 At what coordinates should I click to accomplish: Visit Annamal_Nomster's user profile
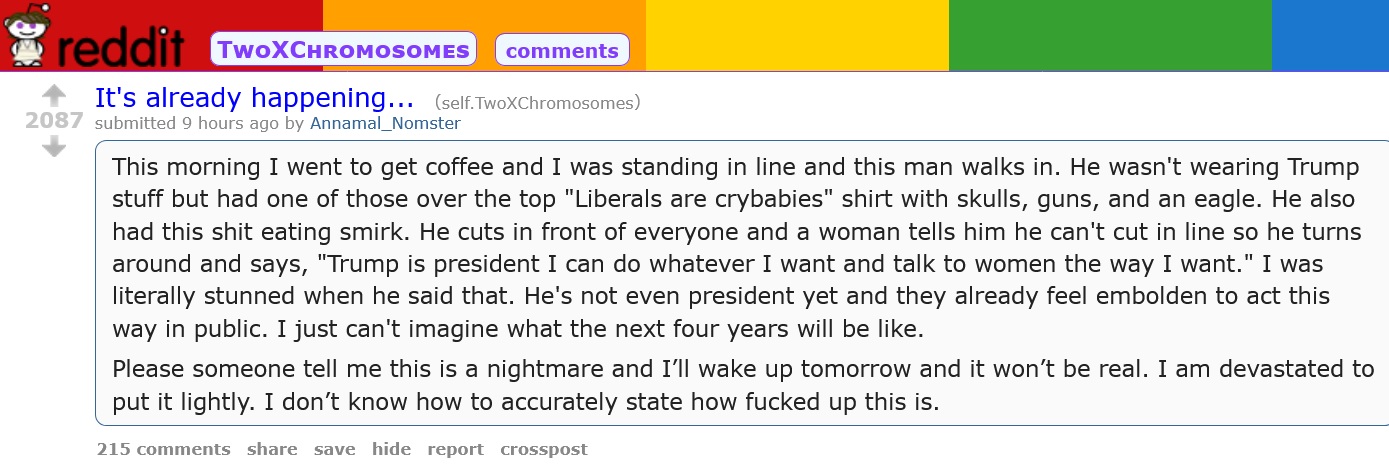point(385,123)
